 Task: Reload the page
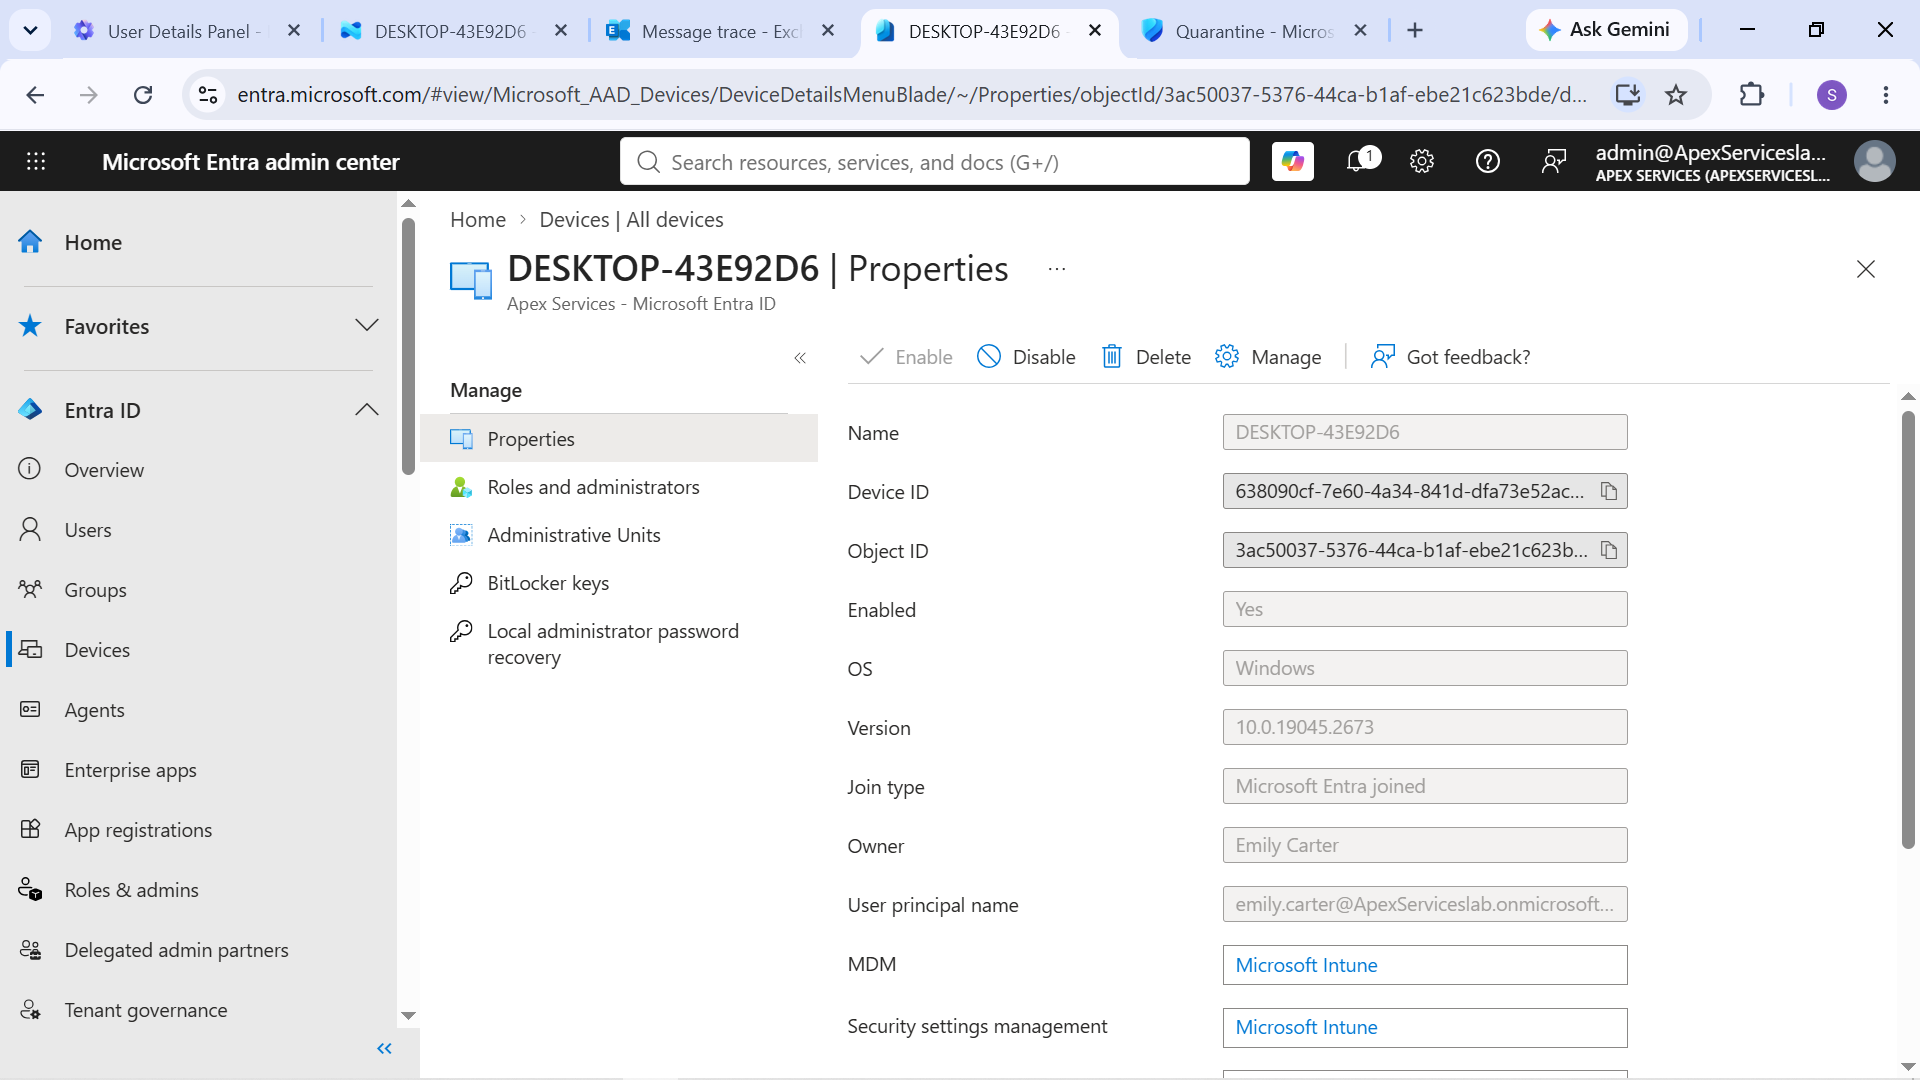[143, 95]
